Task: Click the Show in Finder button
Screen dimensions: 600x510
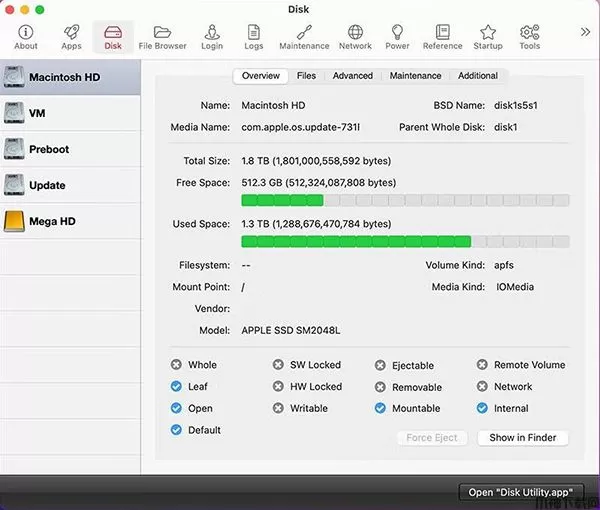Action: click(522, 438)
